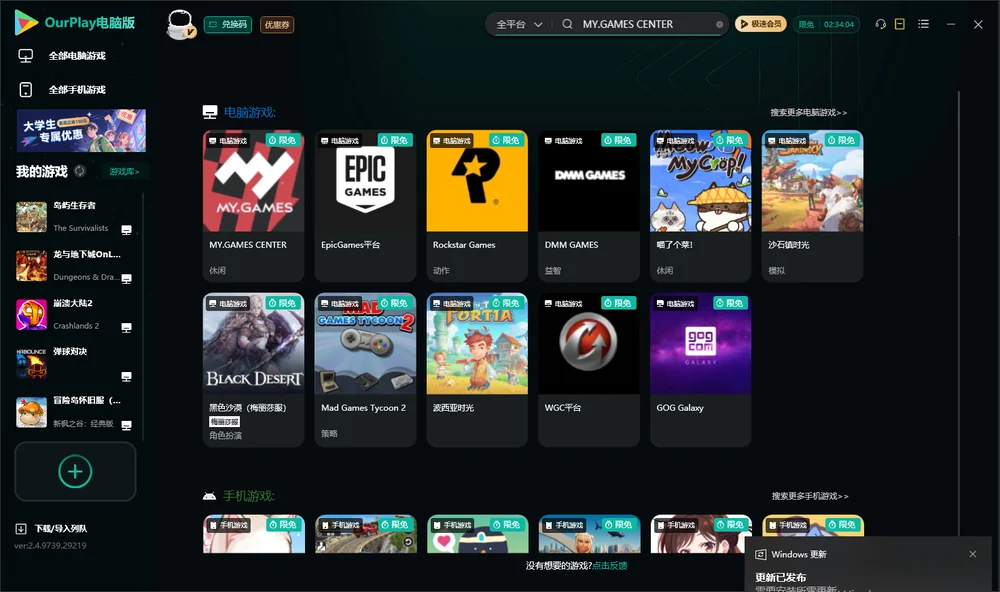This screenshot has height=592, width=1000.
Task: Click the 兑换码 redeem code button
Action: pos(228,24)
